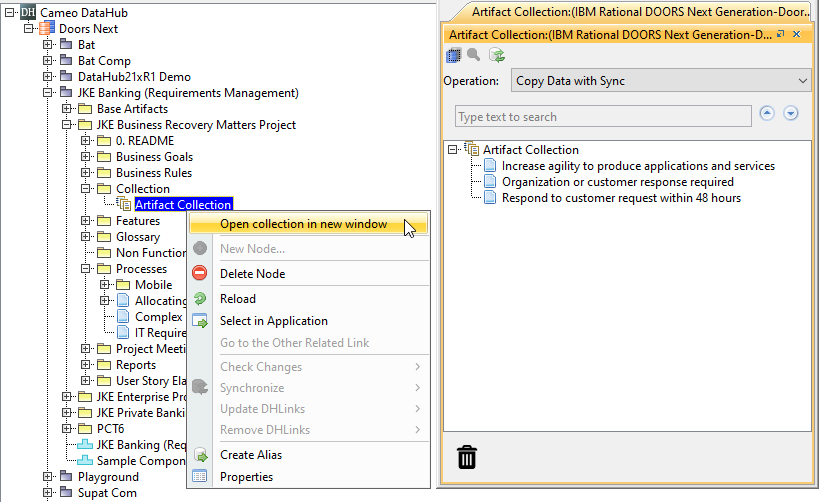Select the JKE Business Recovery Matters Project folder
Viewport: 822px width, 504px height.
pyautogui.click(x=196, y=125)
